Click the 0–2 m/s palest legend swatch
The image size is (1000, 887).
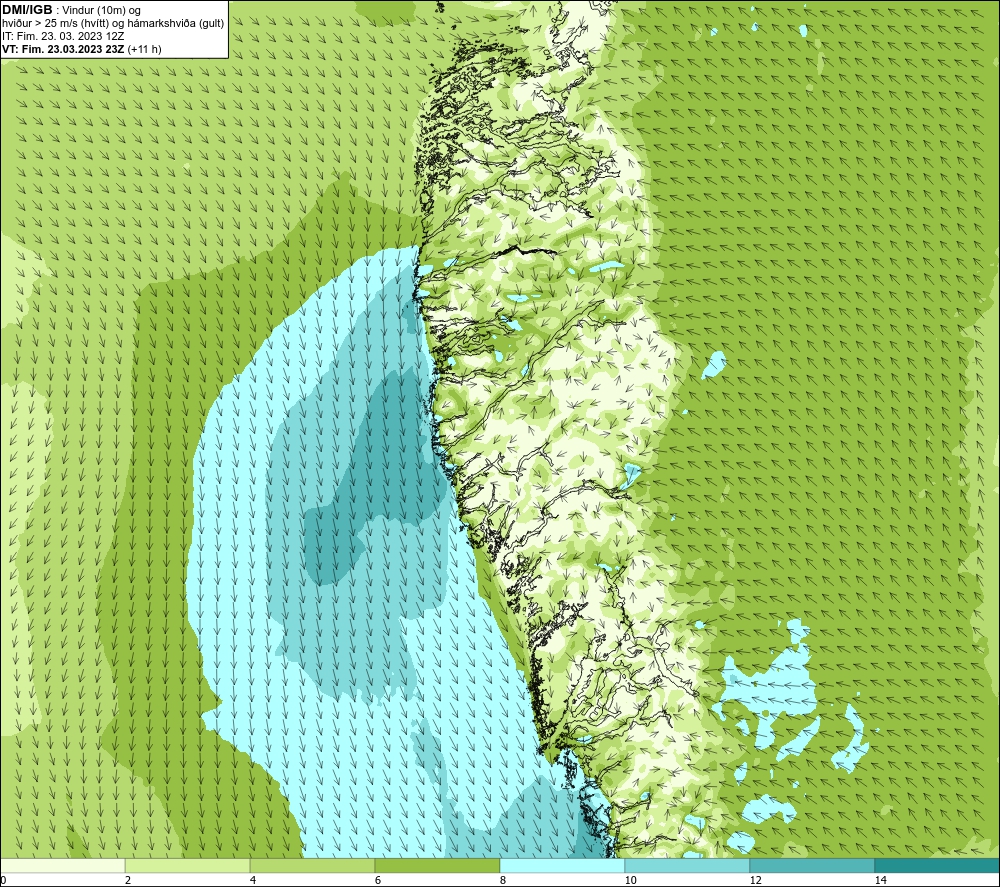62,866
